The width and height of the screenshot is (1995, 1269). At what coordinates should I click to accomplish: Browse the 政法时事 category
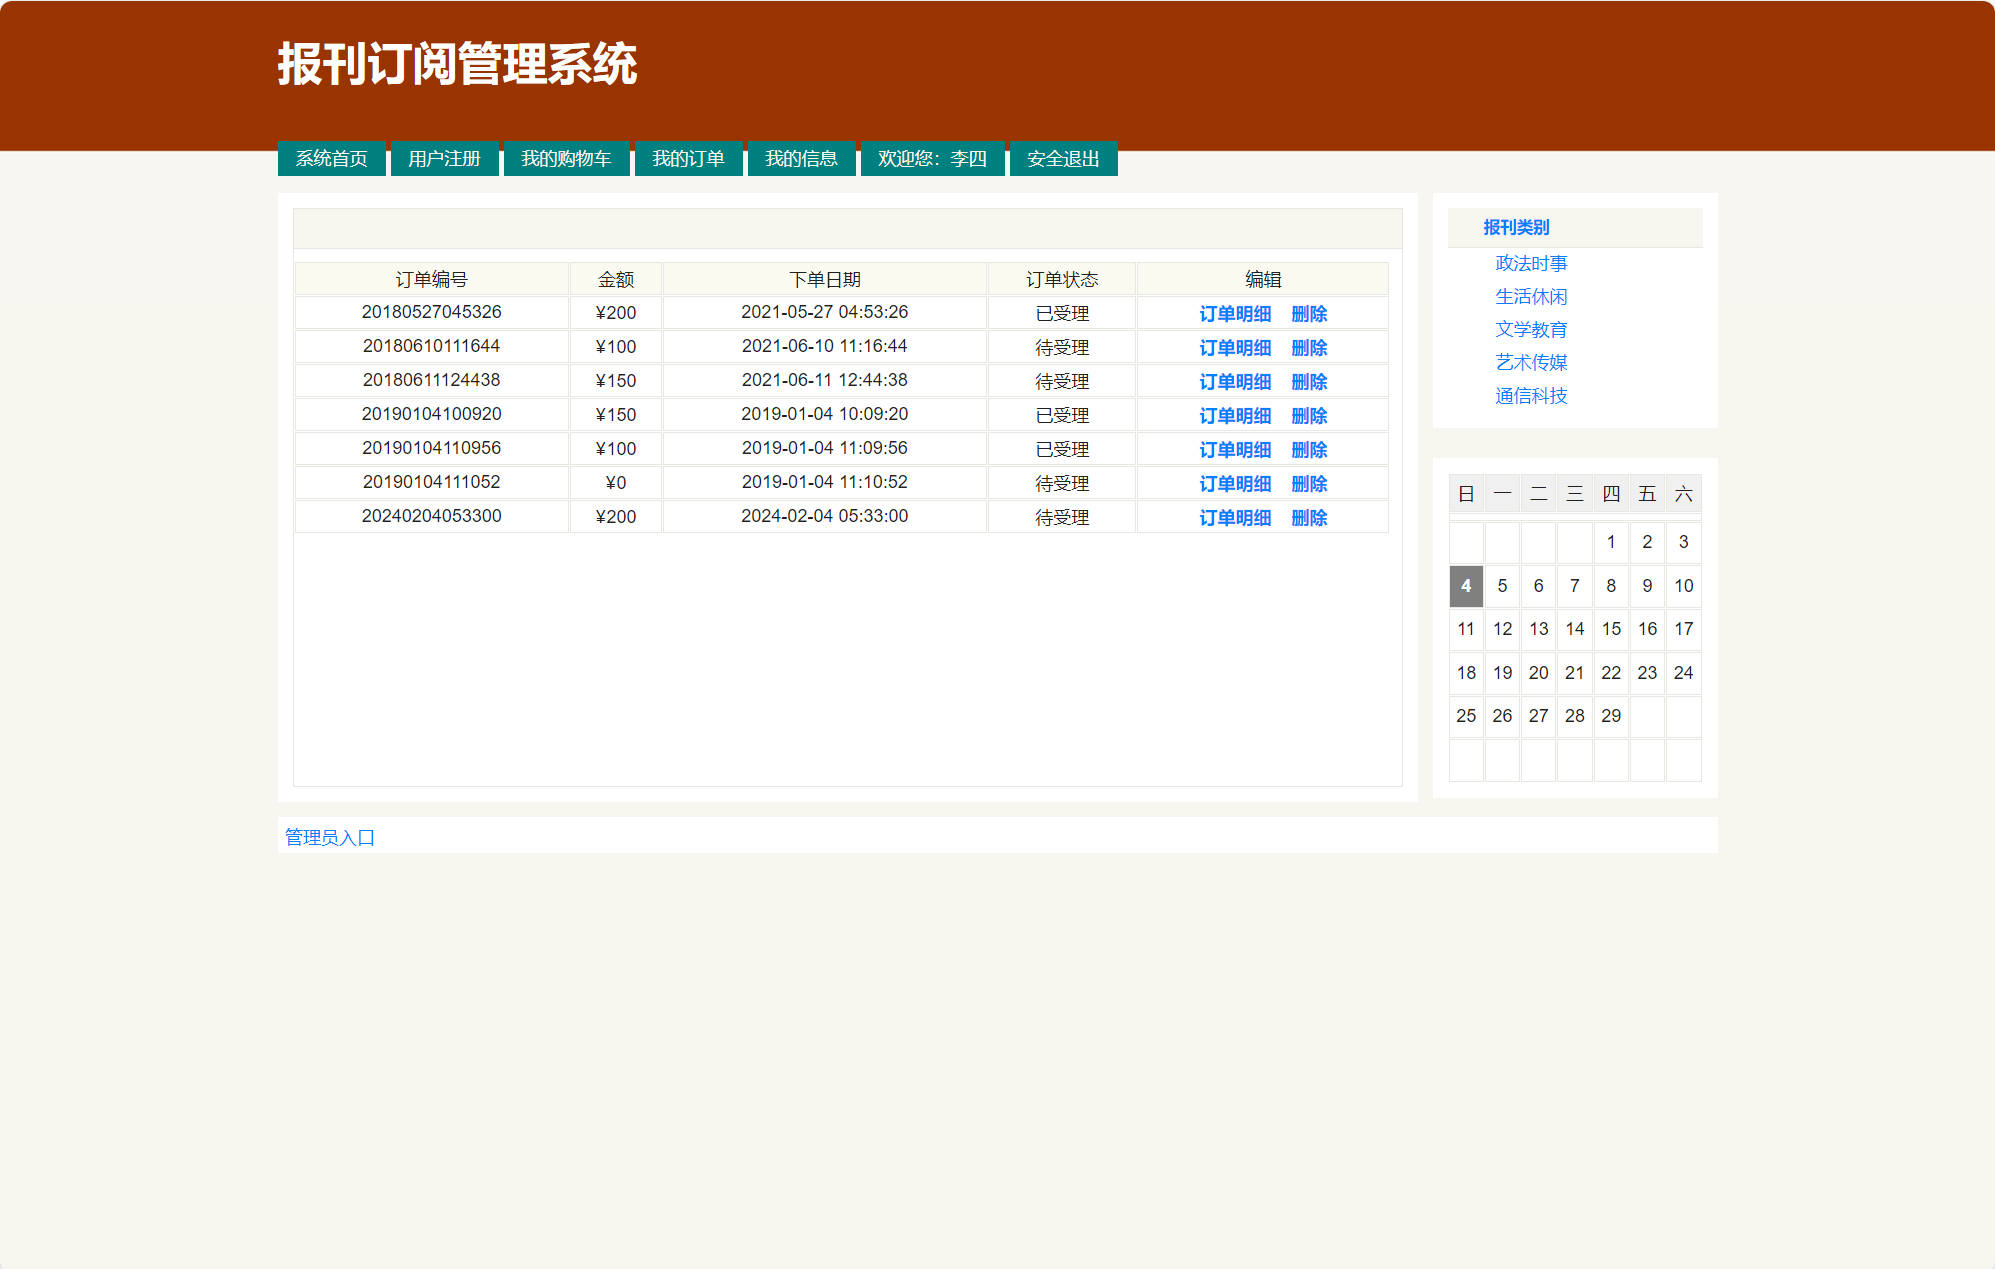tap(1530, 262)
